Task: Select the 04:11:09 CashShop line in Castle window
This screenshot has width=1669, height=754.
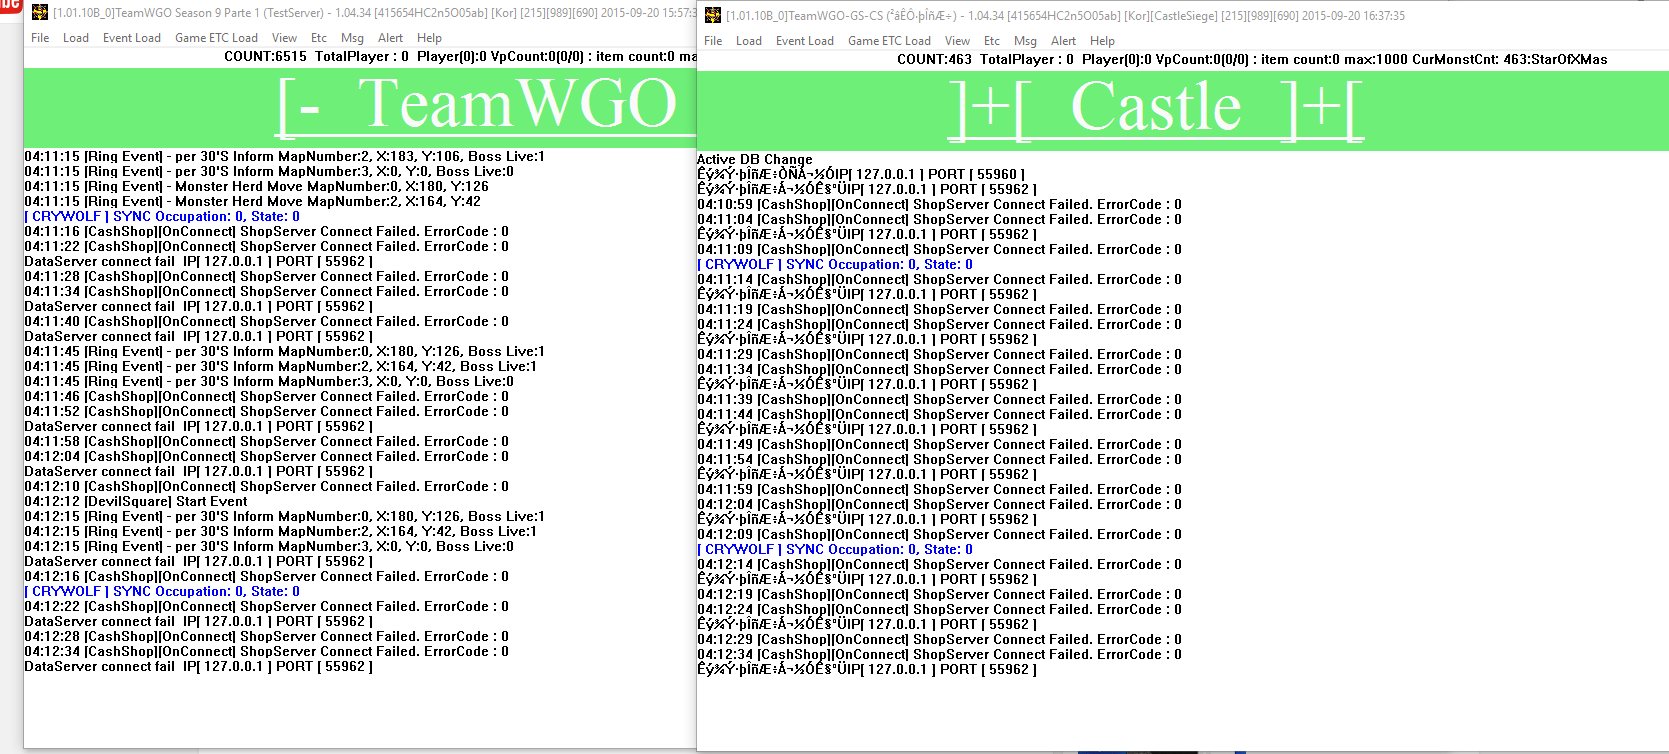Action: click(x=939, y=249)
